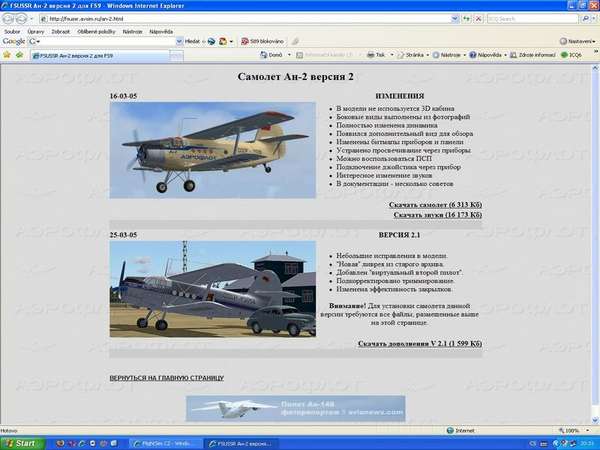Click the Google toolbar logo
Screen dimensions: 600x450
pos(14,41)
